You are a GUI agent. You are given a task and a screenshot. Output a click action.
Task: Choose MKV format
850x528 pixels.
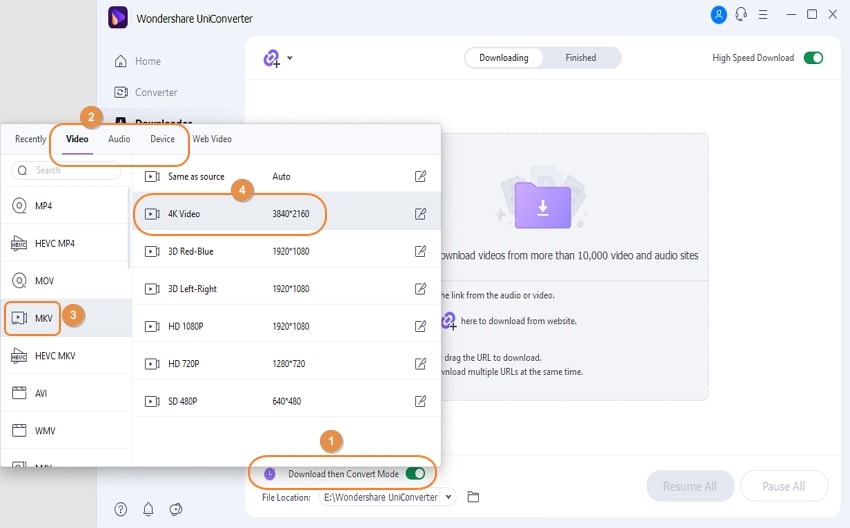[65, 318]
